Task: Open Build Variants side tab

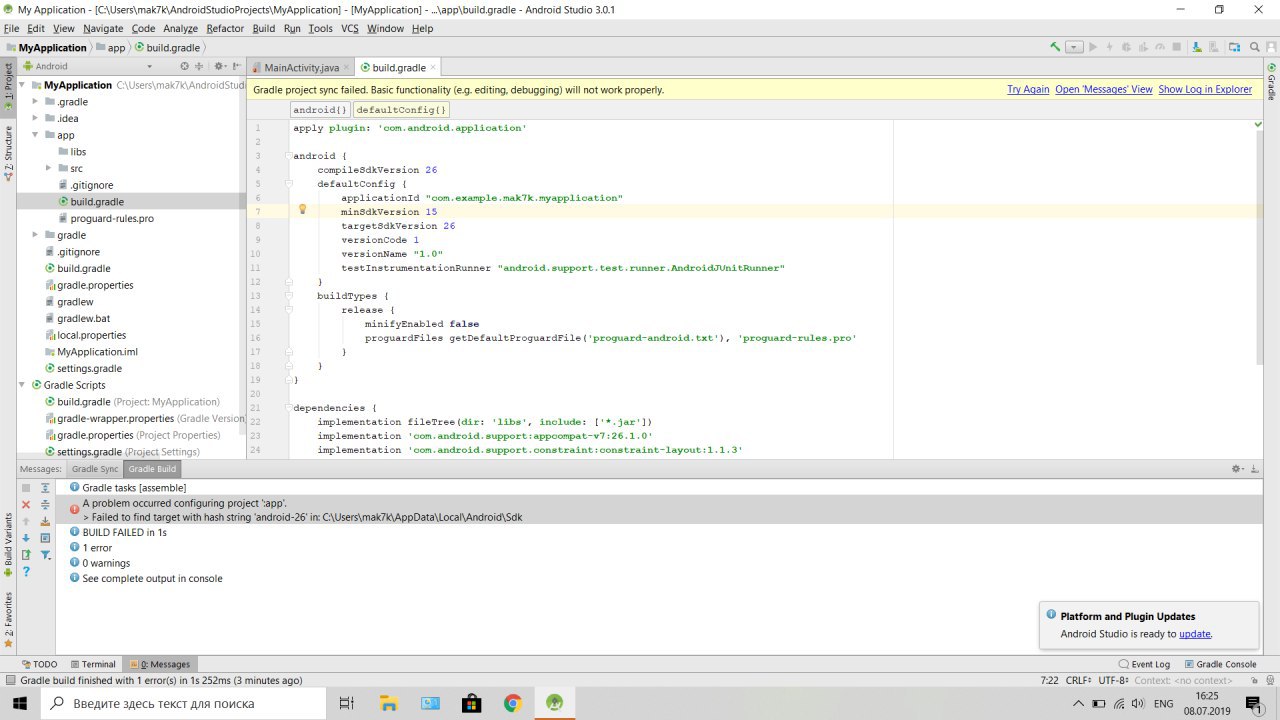Action: click(8, 545)
